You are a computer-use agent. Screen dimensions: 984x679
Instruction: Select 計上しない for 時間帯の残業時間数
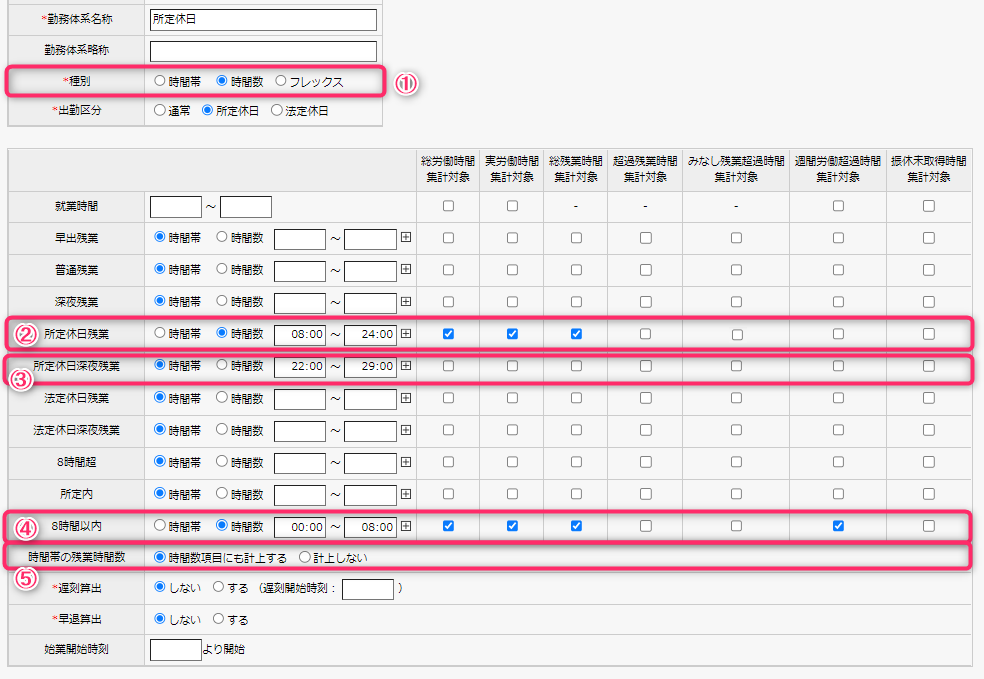305,557
